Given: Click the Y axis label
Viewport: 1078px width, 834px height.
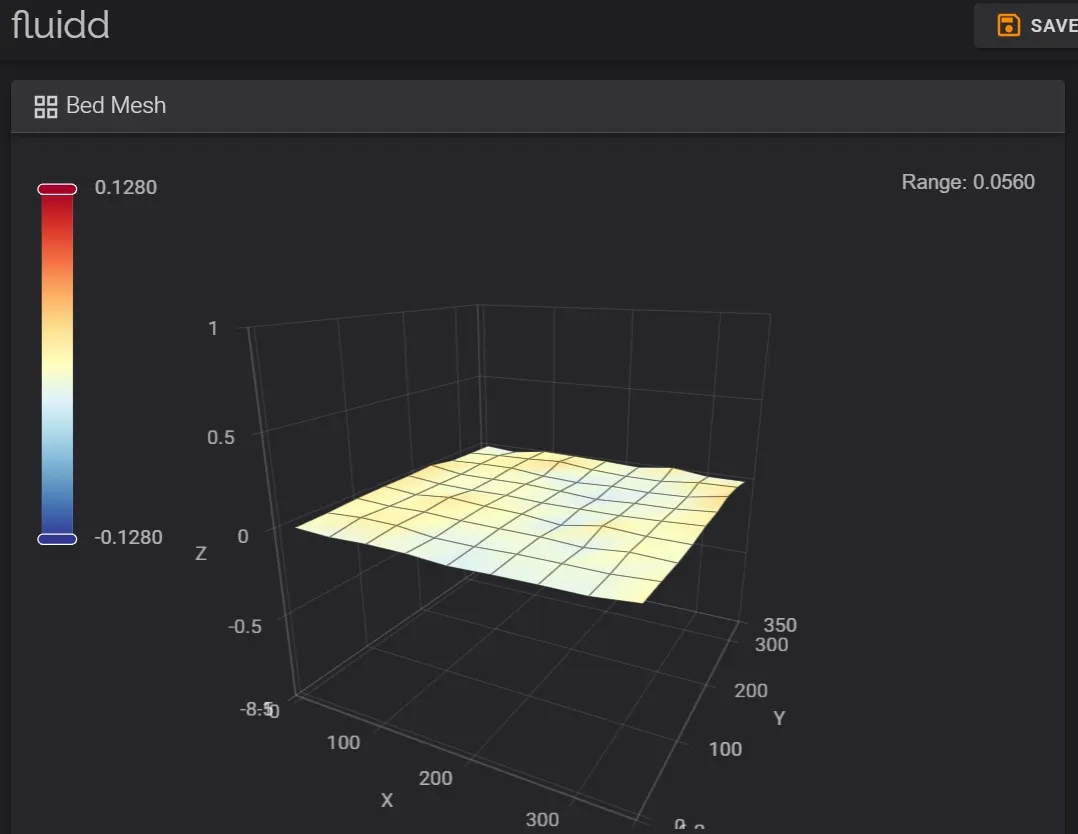Looking at the screenshot, I should point(779,718).
